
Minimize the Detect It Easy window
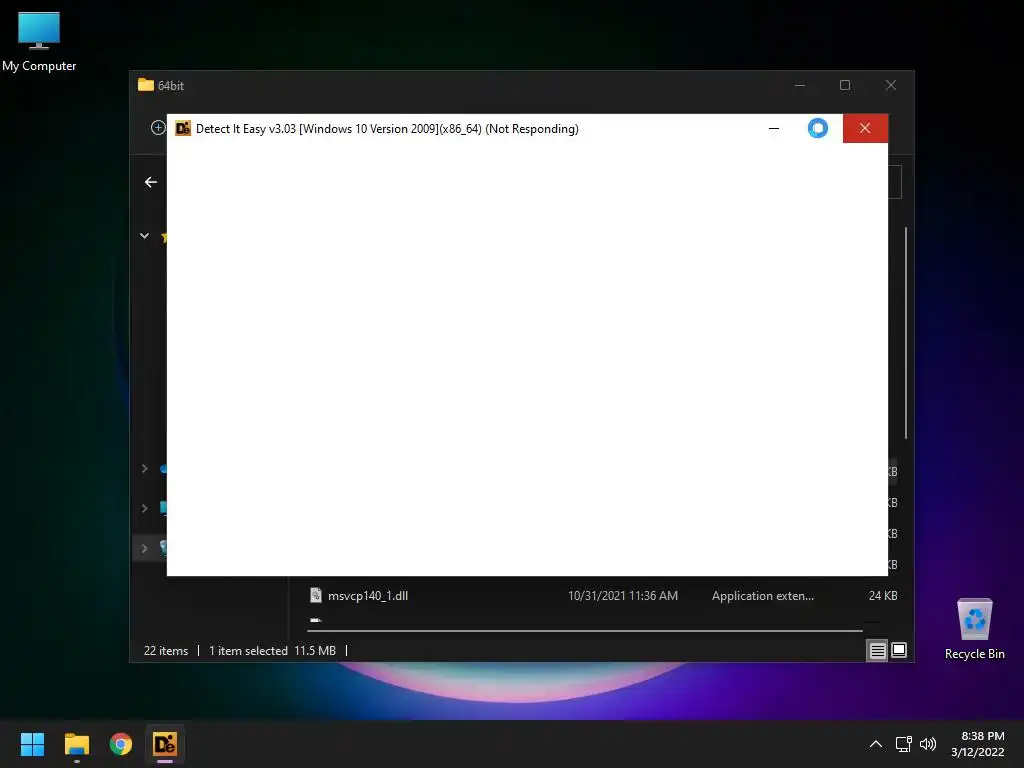pyautogui.click(x=774, y=129)
